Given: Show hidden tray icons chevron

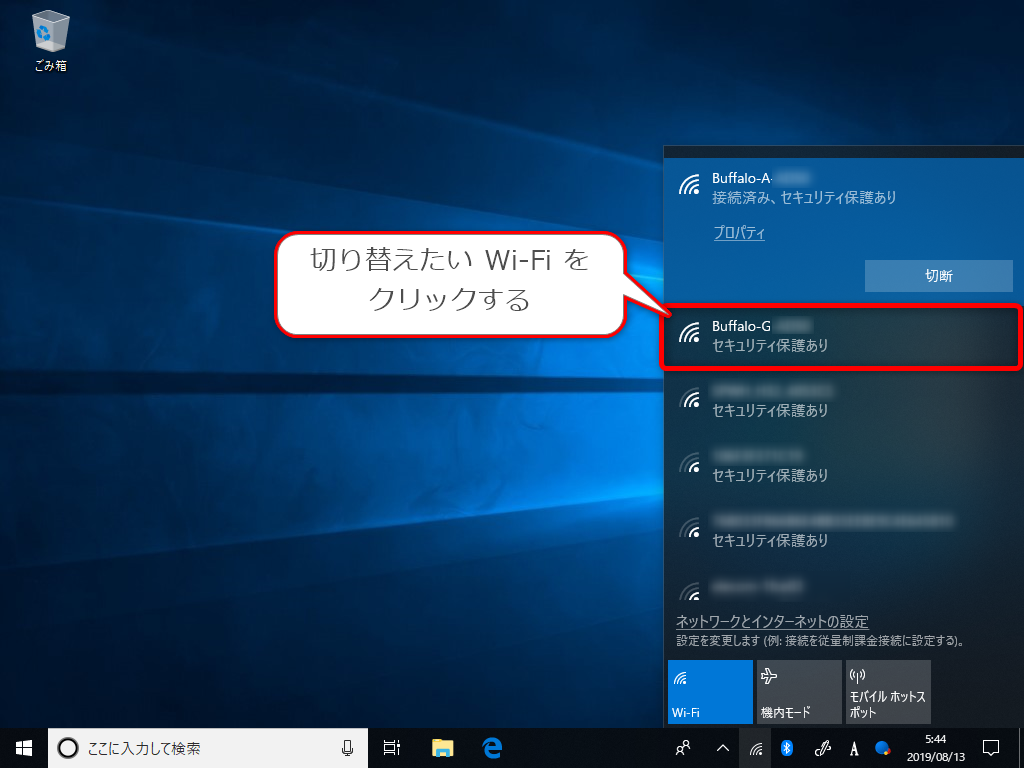Looking at the screenshot, I should coord(721,747).
